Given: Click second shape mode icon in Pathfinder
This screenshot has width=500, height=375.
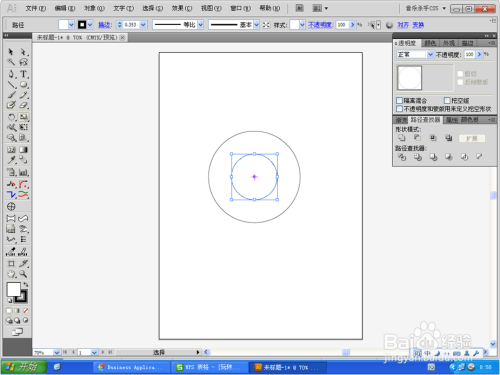Looking at the screenshot, I should pyautogui.click(x=417, y=138).
